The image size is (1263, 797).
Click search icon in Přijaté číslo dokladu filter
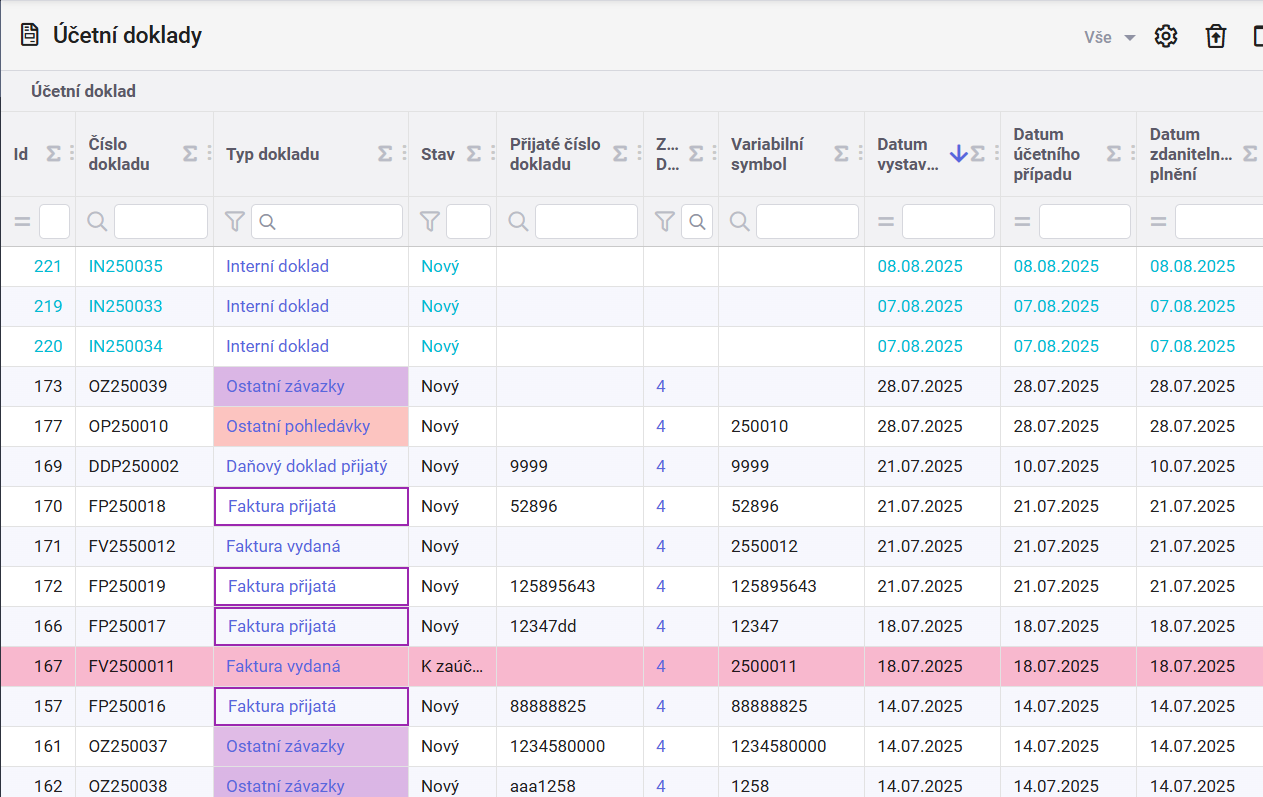click(518, 221)
